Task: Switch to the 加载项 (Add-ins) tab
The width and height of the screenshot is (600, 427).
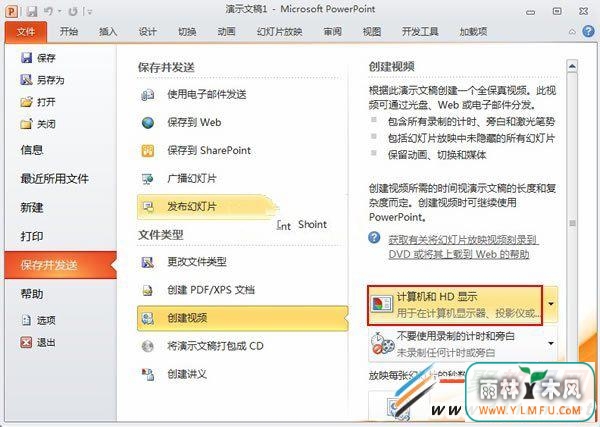Action: coord(473,31)
